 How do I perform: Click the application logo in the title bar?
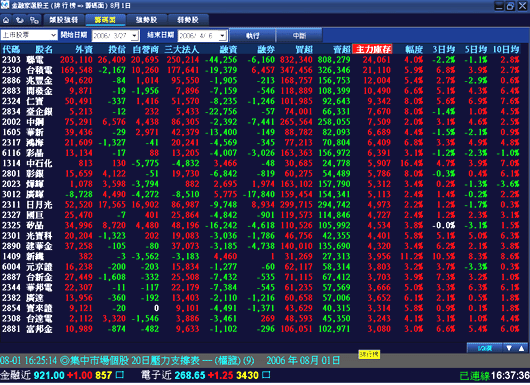[5, 5]
